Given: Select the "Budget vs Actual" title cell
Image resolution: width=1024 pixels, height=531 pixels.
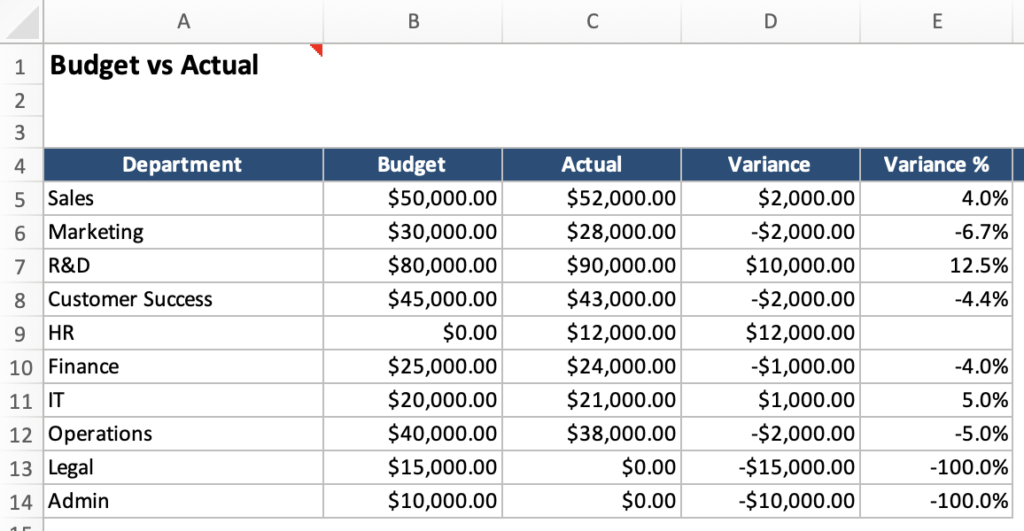Looking at the screenshot, I should [x=154, y=66].
